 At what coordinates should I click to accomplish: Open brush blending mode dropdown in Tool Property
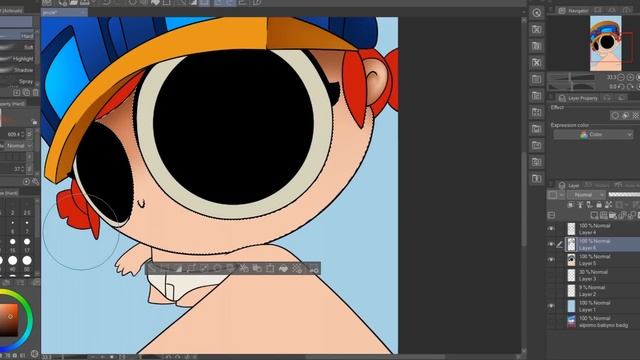pyautogui.click(x=18, y=146)
